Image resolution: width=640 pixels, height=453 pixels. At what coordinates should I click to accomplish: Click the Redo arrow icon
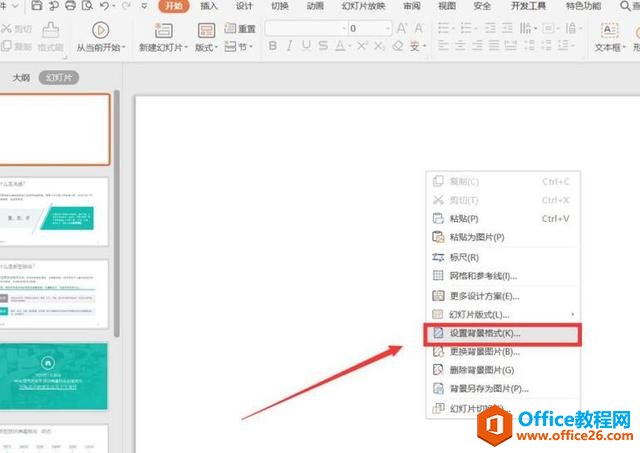coord(126,5)
